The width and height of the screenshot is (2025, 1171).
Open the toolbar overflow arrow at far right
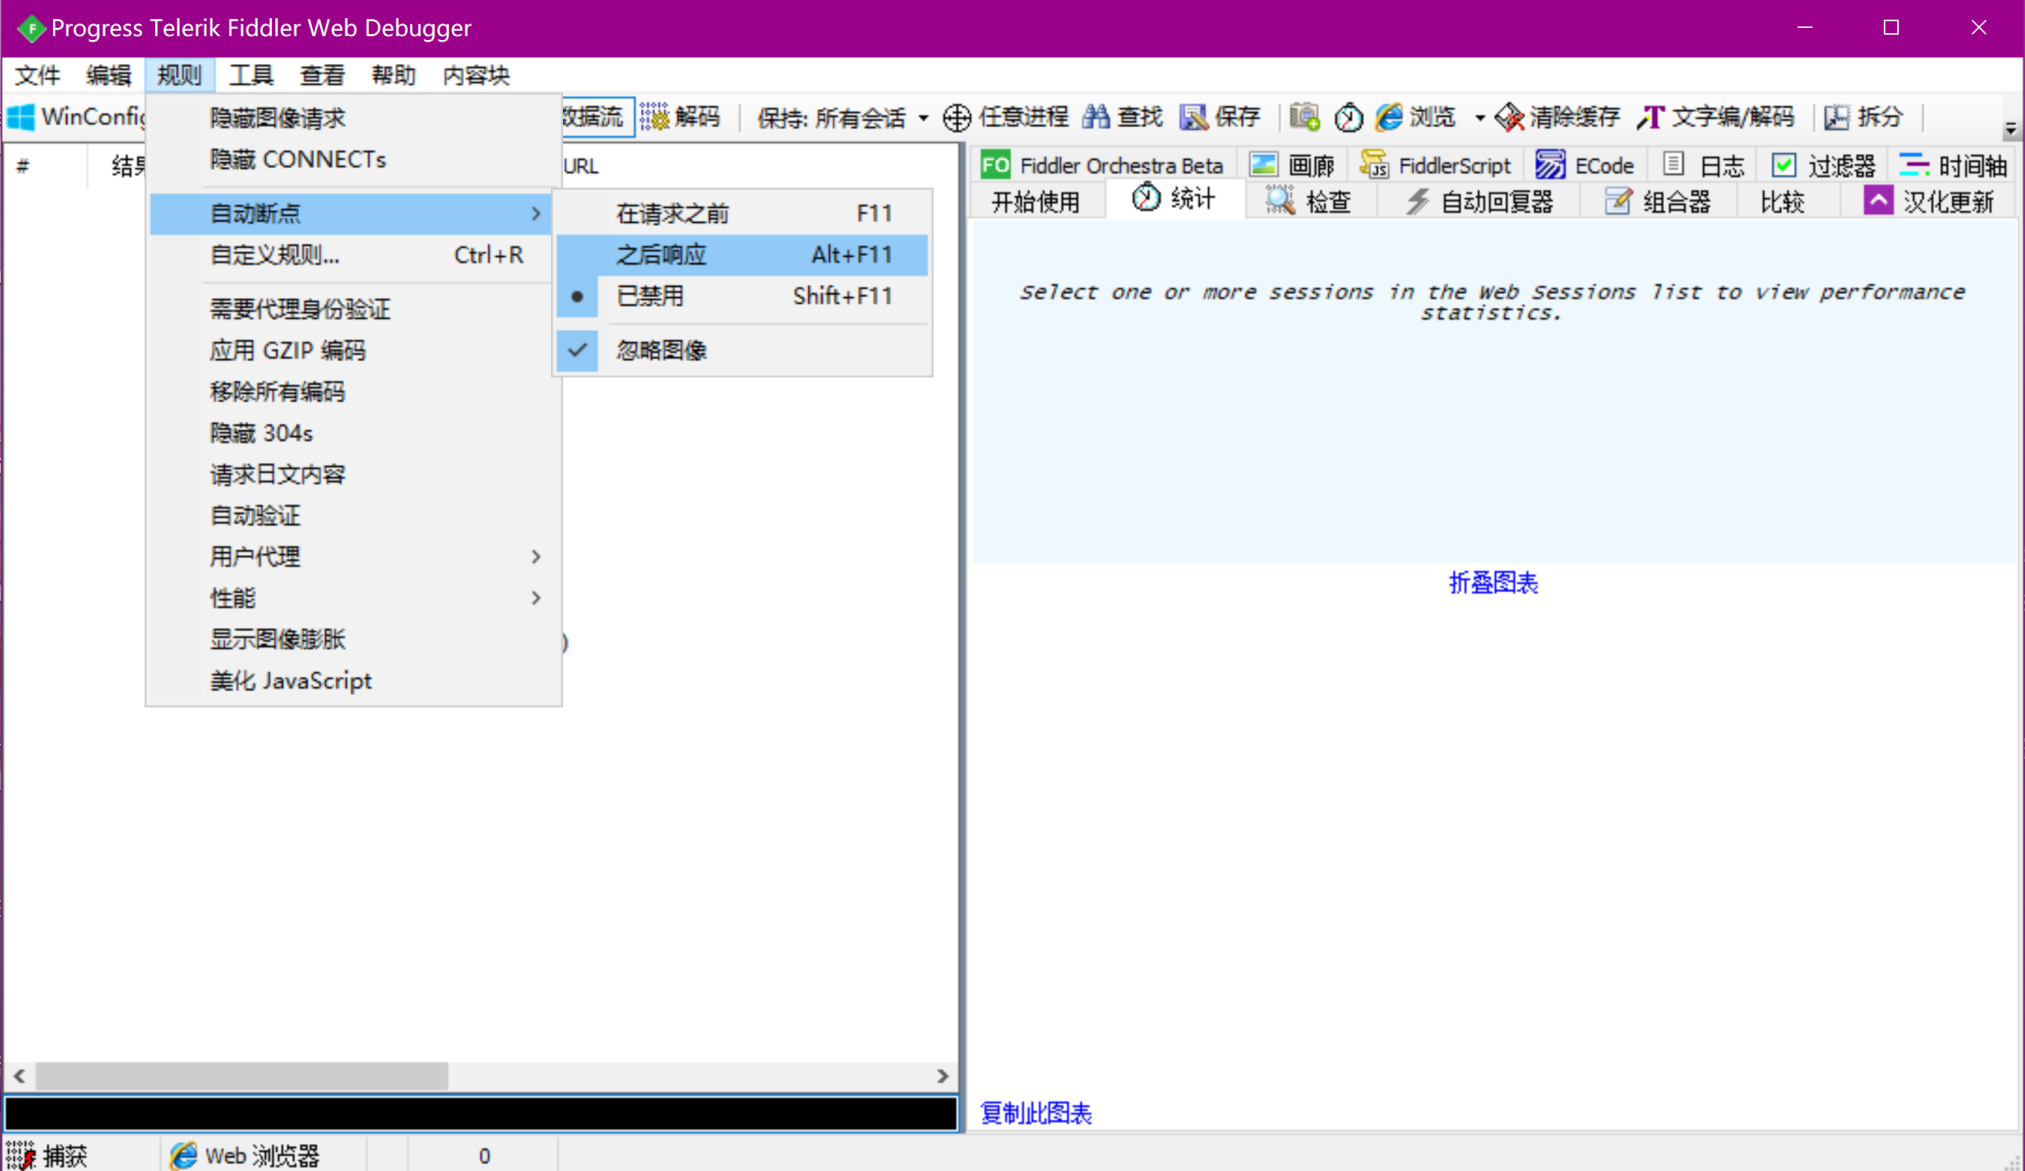(2010, 130)
